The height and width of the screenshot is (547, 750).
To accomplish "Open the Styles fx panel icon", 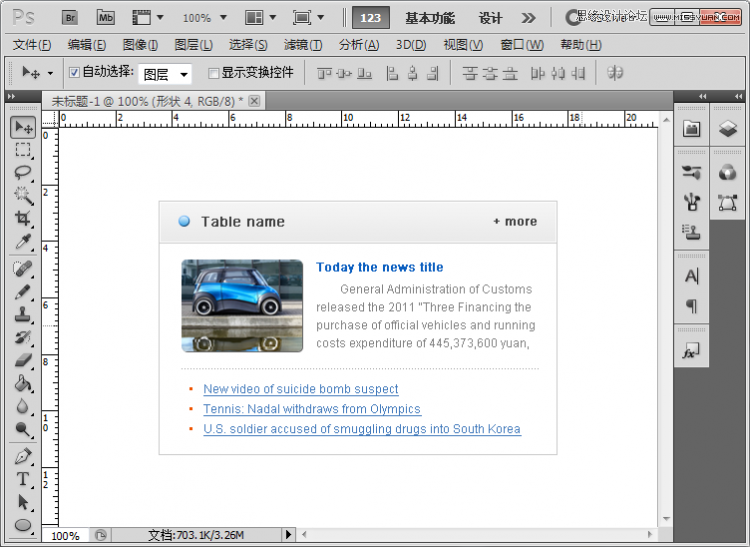I will click(x=691, y=351).
